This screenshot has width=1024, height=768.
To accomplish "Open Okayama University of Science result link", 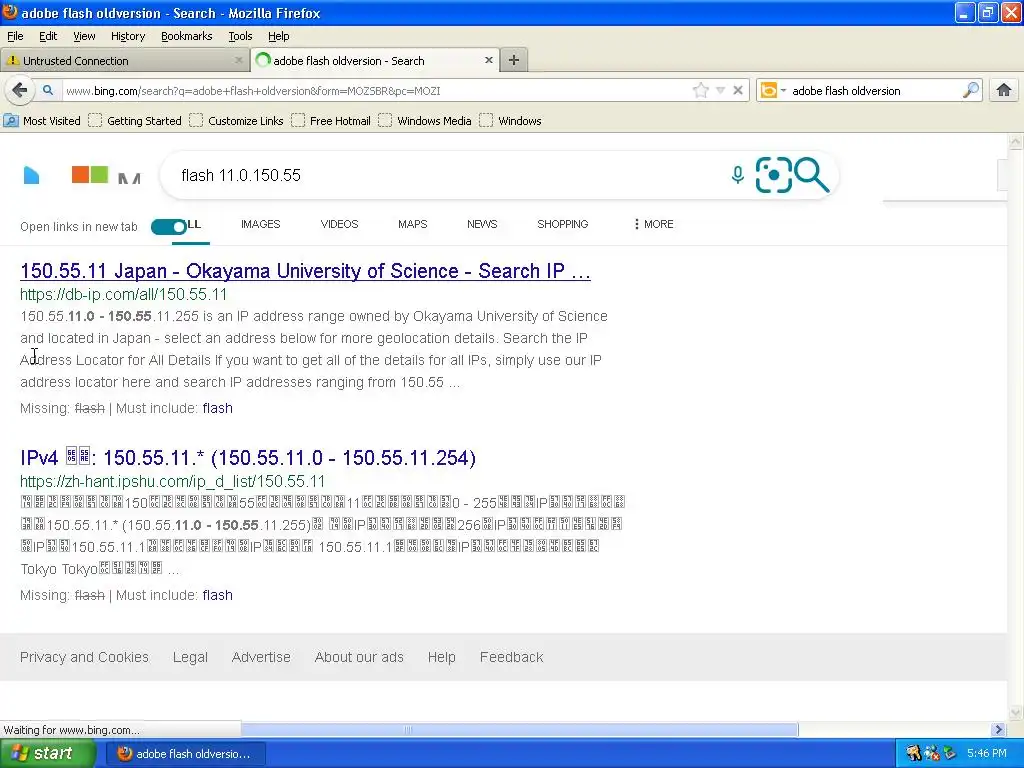I will 305,271.
